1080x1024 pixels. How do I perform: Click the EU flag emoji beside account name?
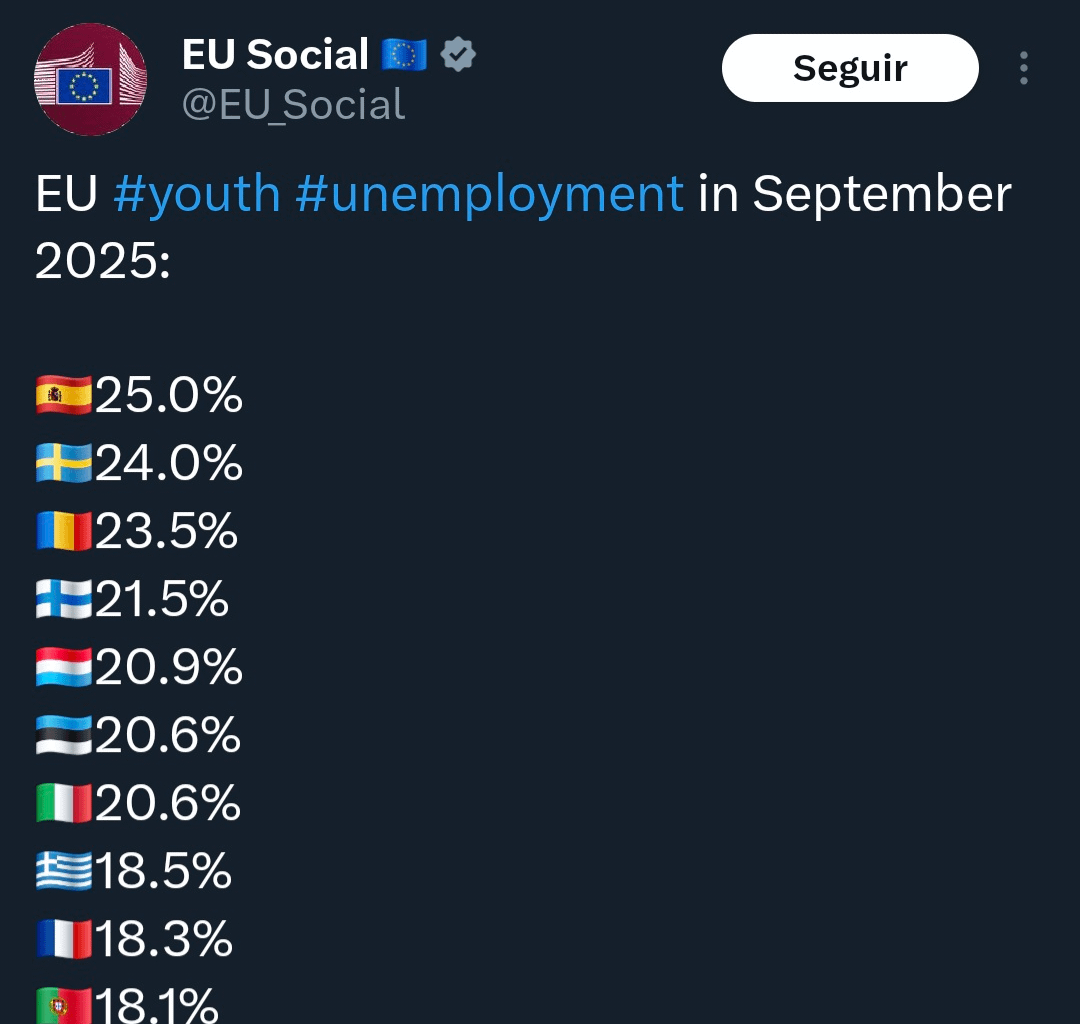pyautogui.click(x=404, y=55)
